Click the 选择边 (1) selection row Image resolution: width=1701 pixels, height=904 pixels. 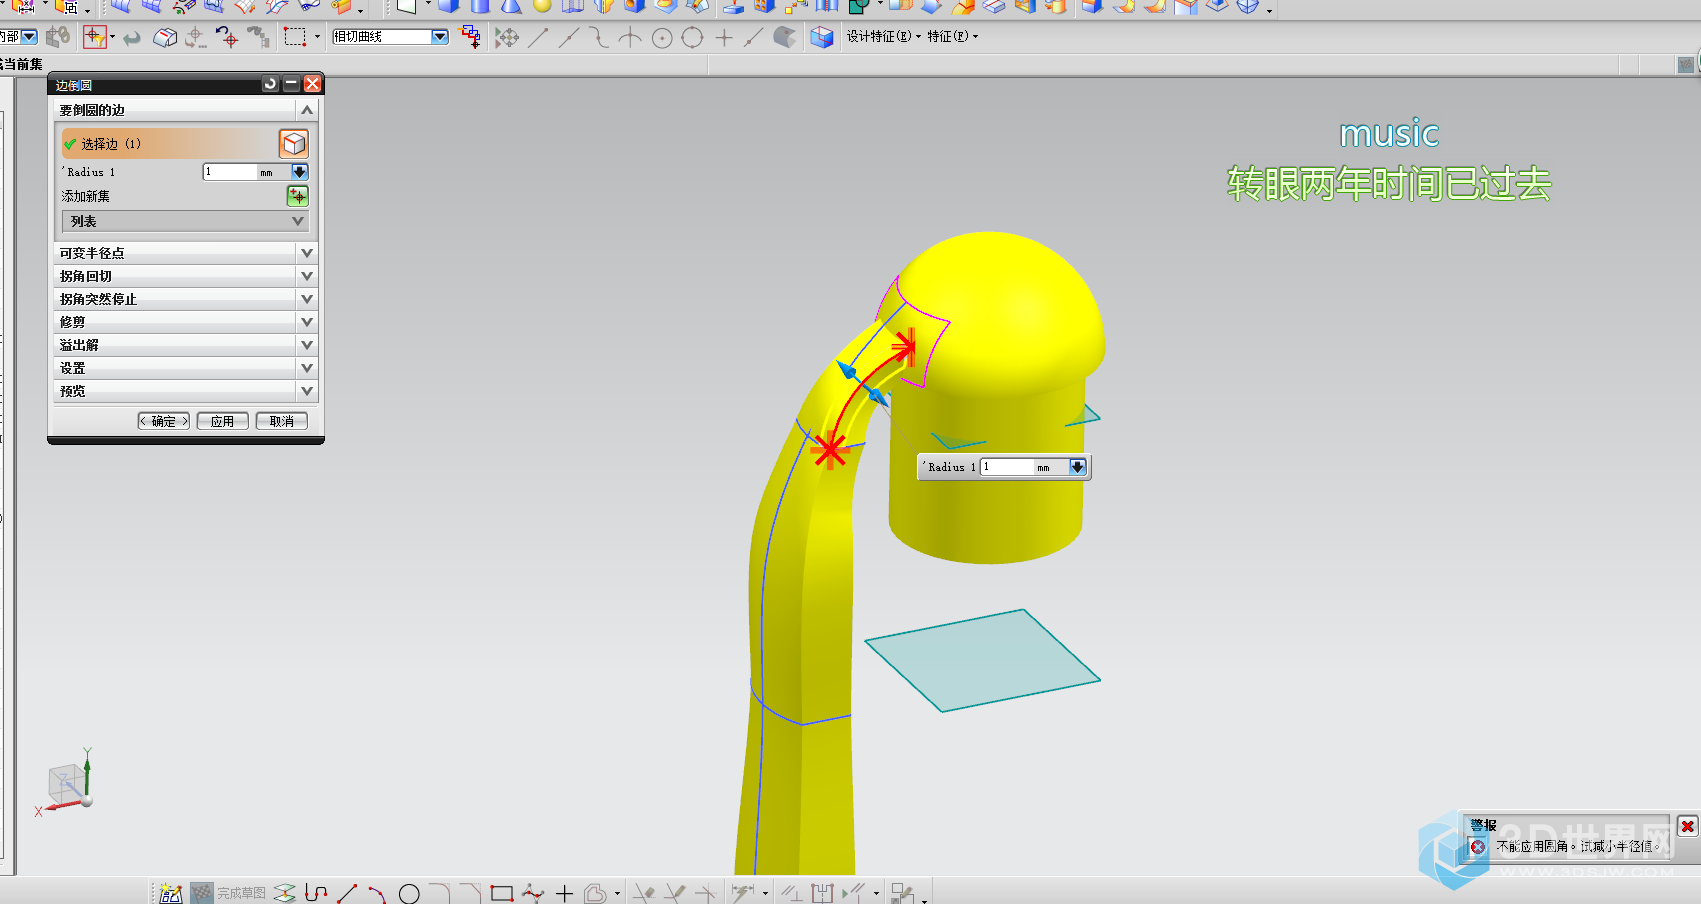pyautogui.click(x=170, y=144)
